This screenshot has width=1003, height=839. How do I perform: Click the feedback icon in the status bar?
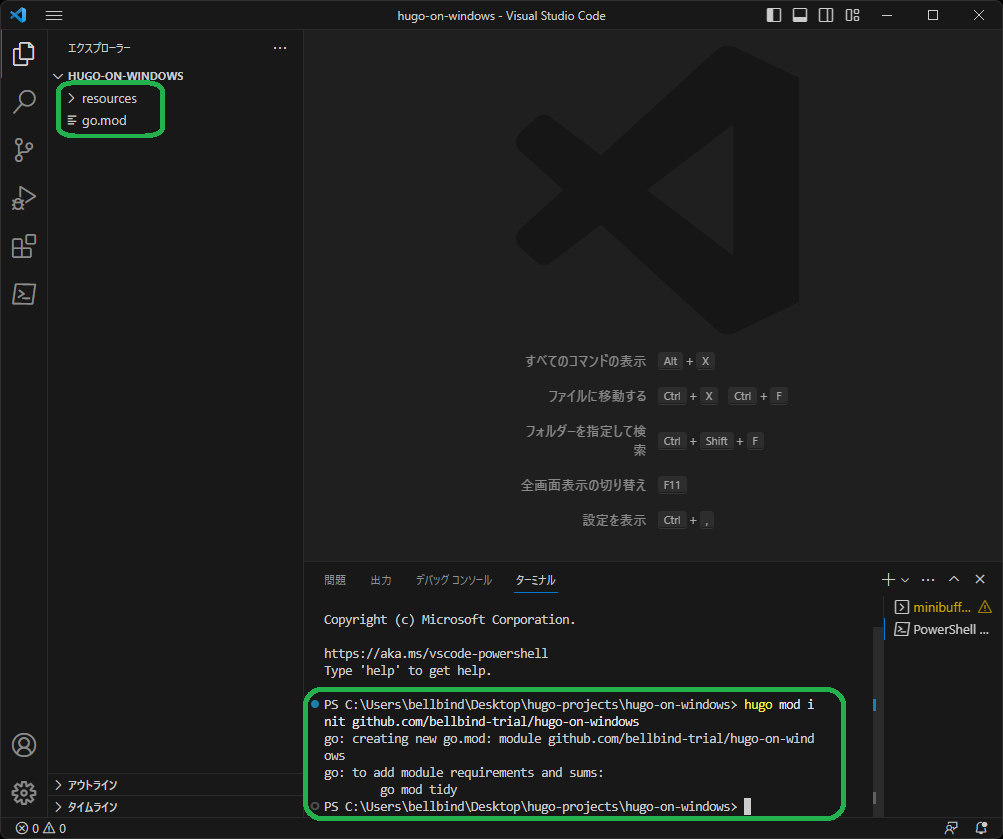coord(951,828)
